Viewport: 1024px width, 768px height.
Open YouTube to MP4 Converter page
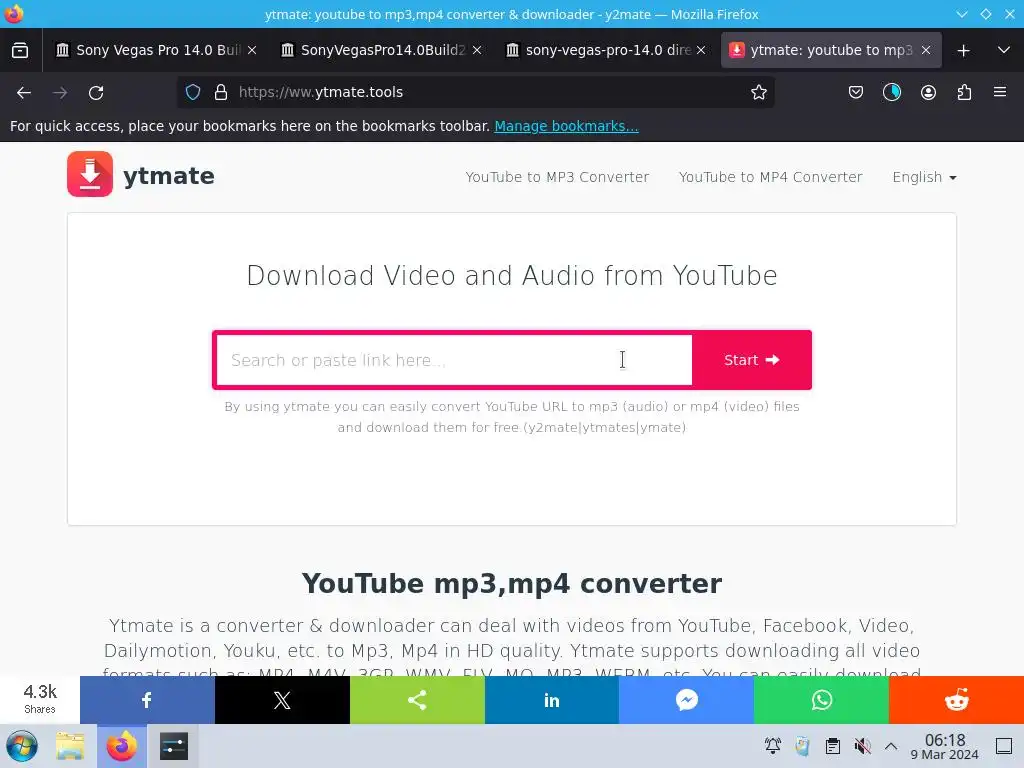771,177
